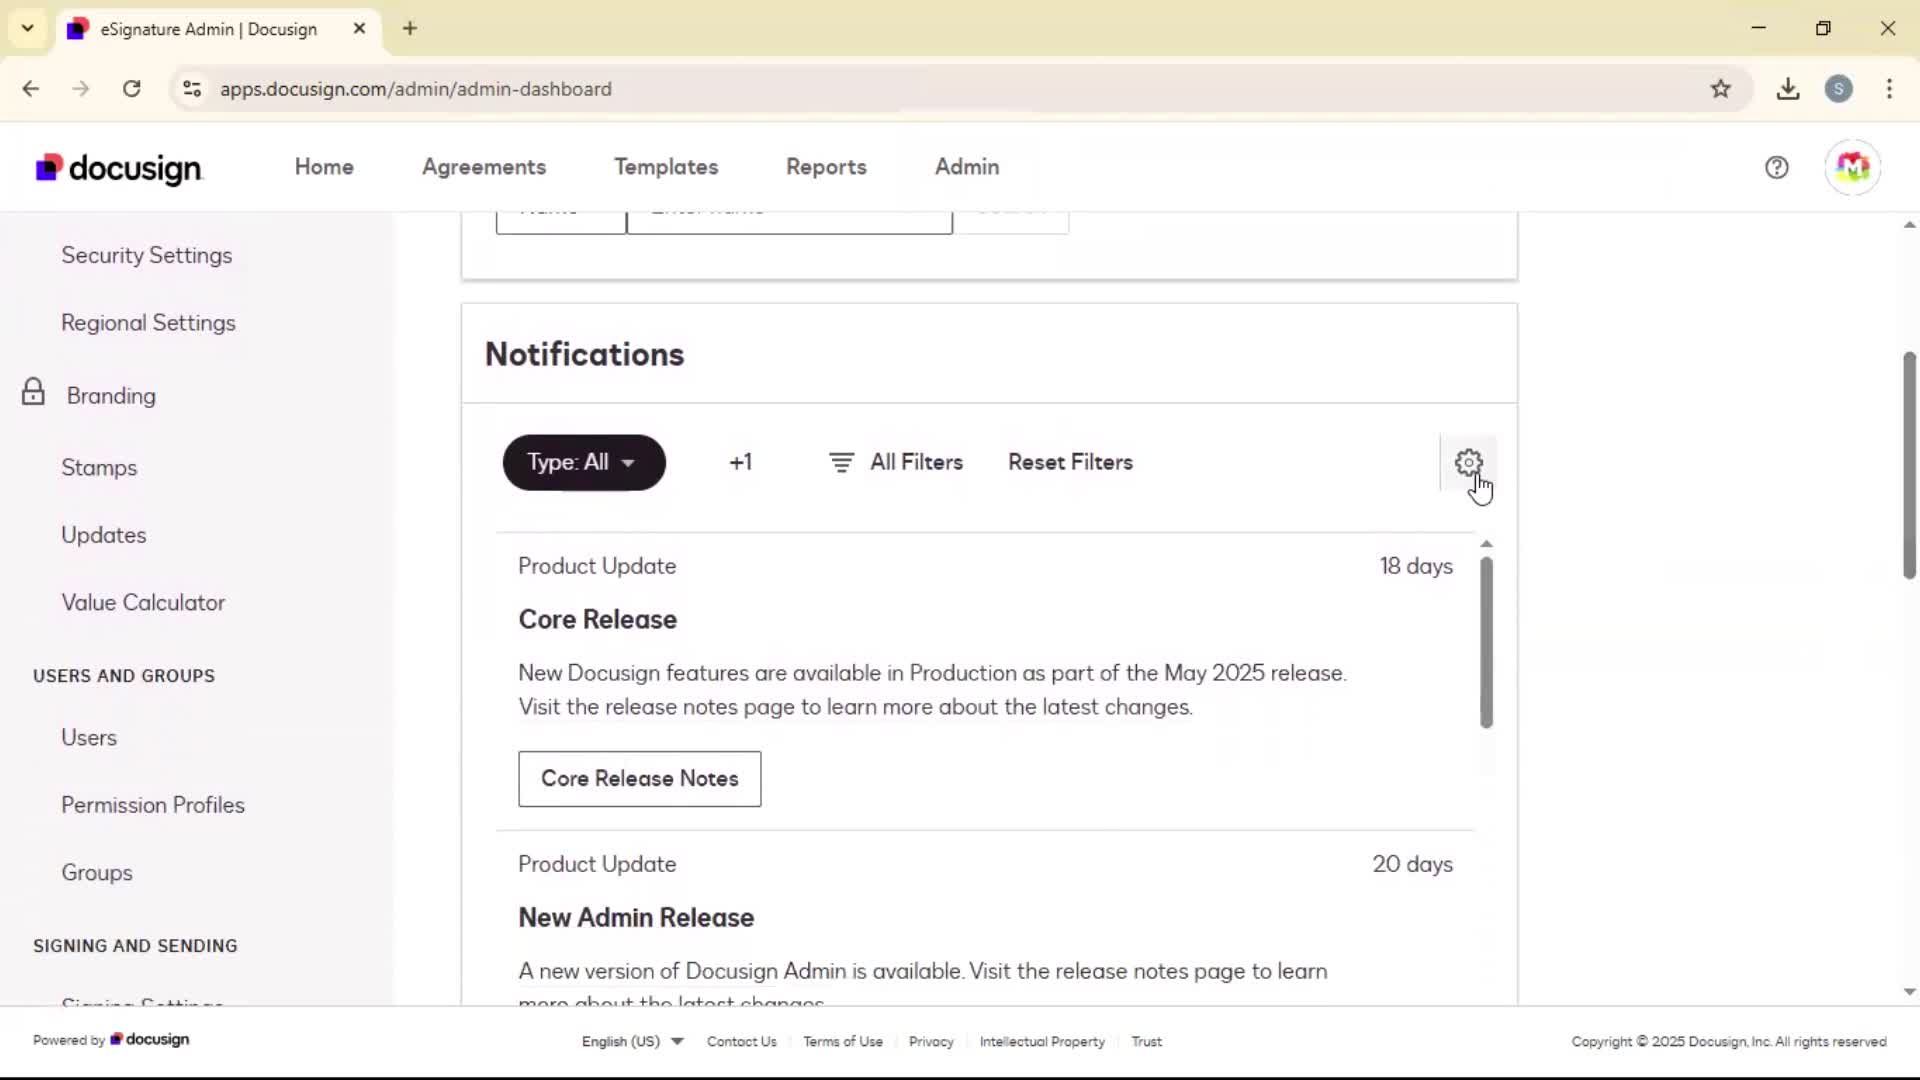This screenshot has height=1080, width=1920.
Task: Open the help question mark icon
Action: 1776,167
